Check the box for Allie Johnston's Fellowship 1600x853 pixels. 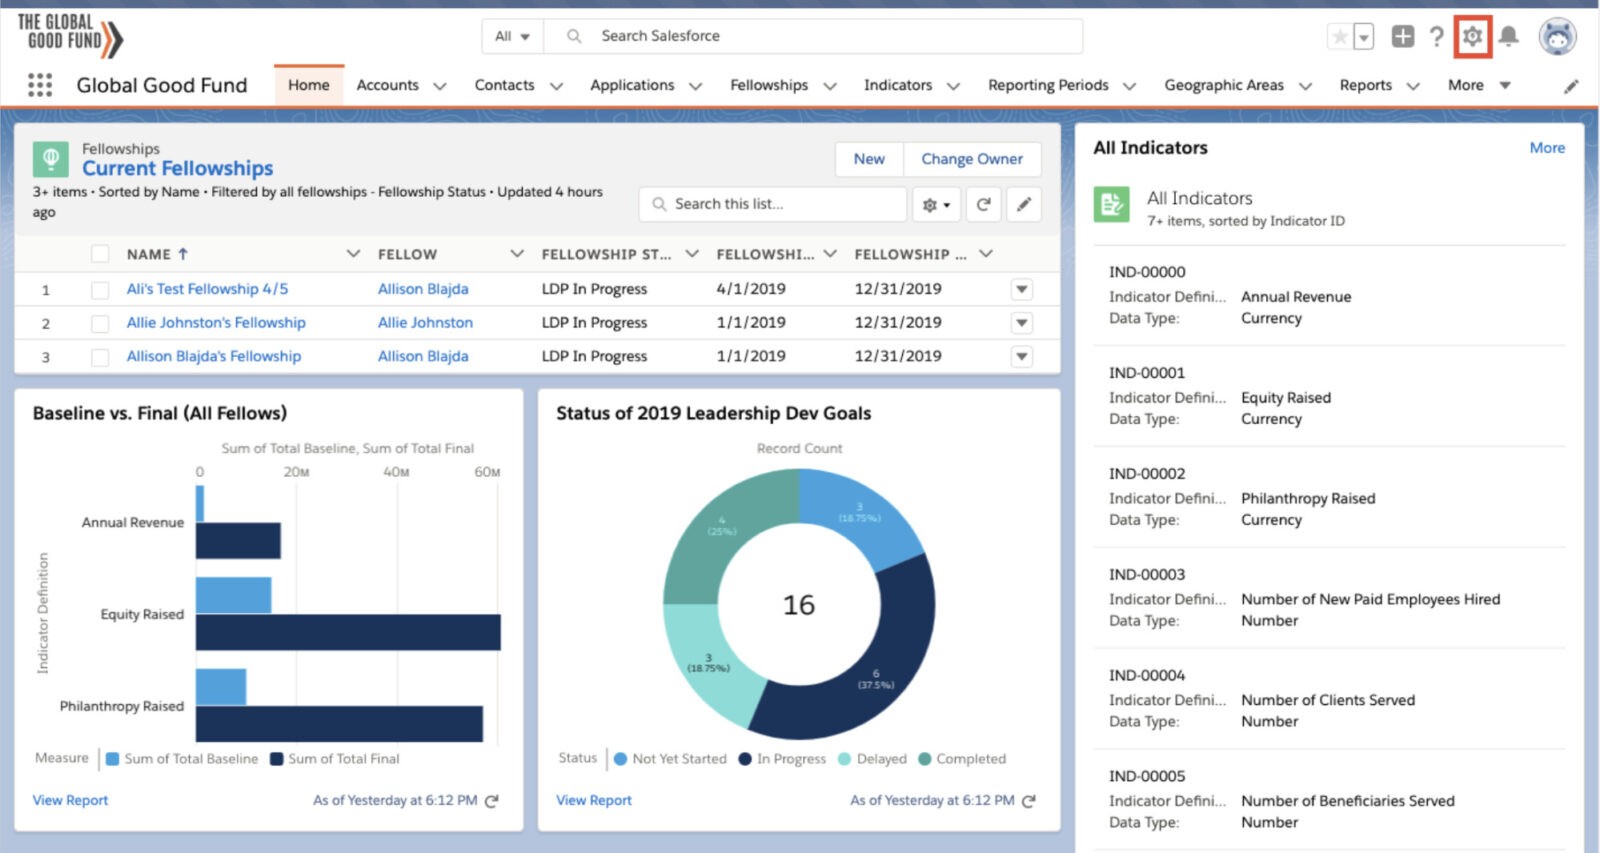(x=100, y=324)
